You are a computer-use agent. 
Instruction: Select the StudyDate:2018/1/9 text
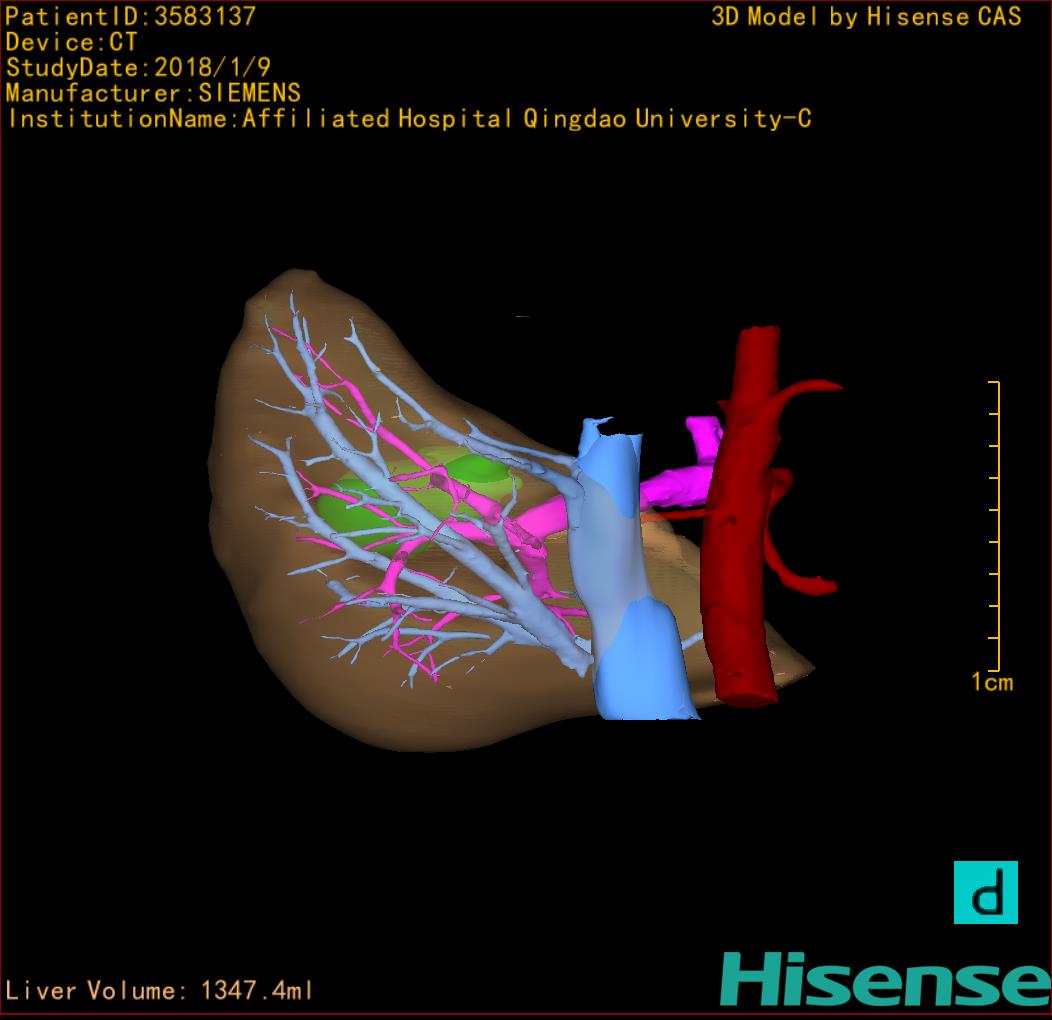pyautogui.click(x=138, y=68)
